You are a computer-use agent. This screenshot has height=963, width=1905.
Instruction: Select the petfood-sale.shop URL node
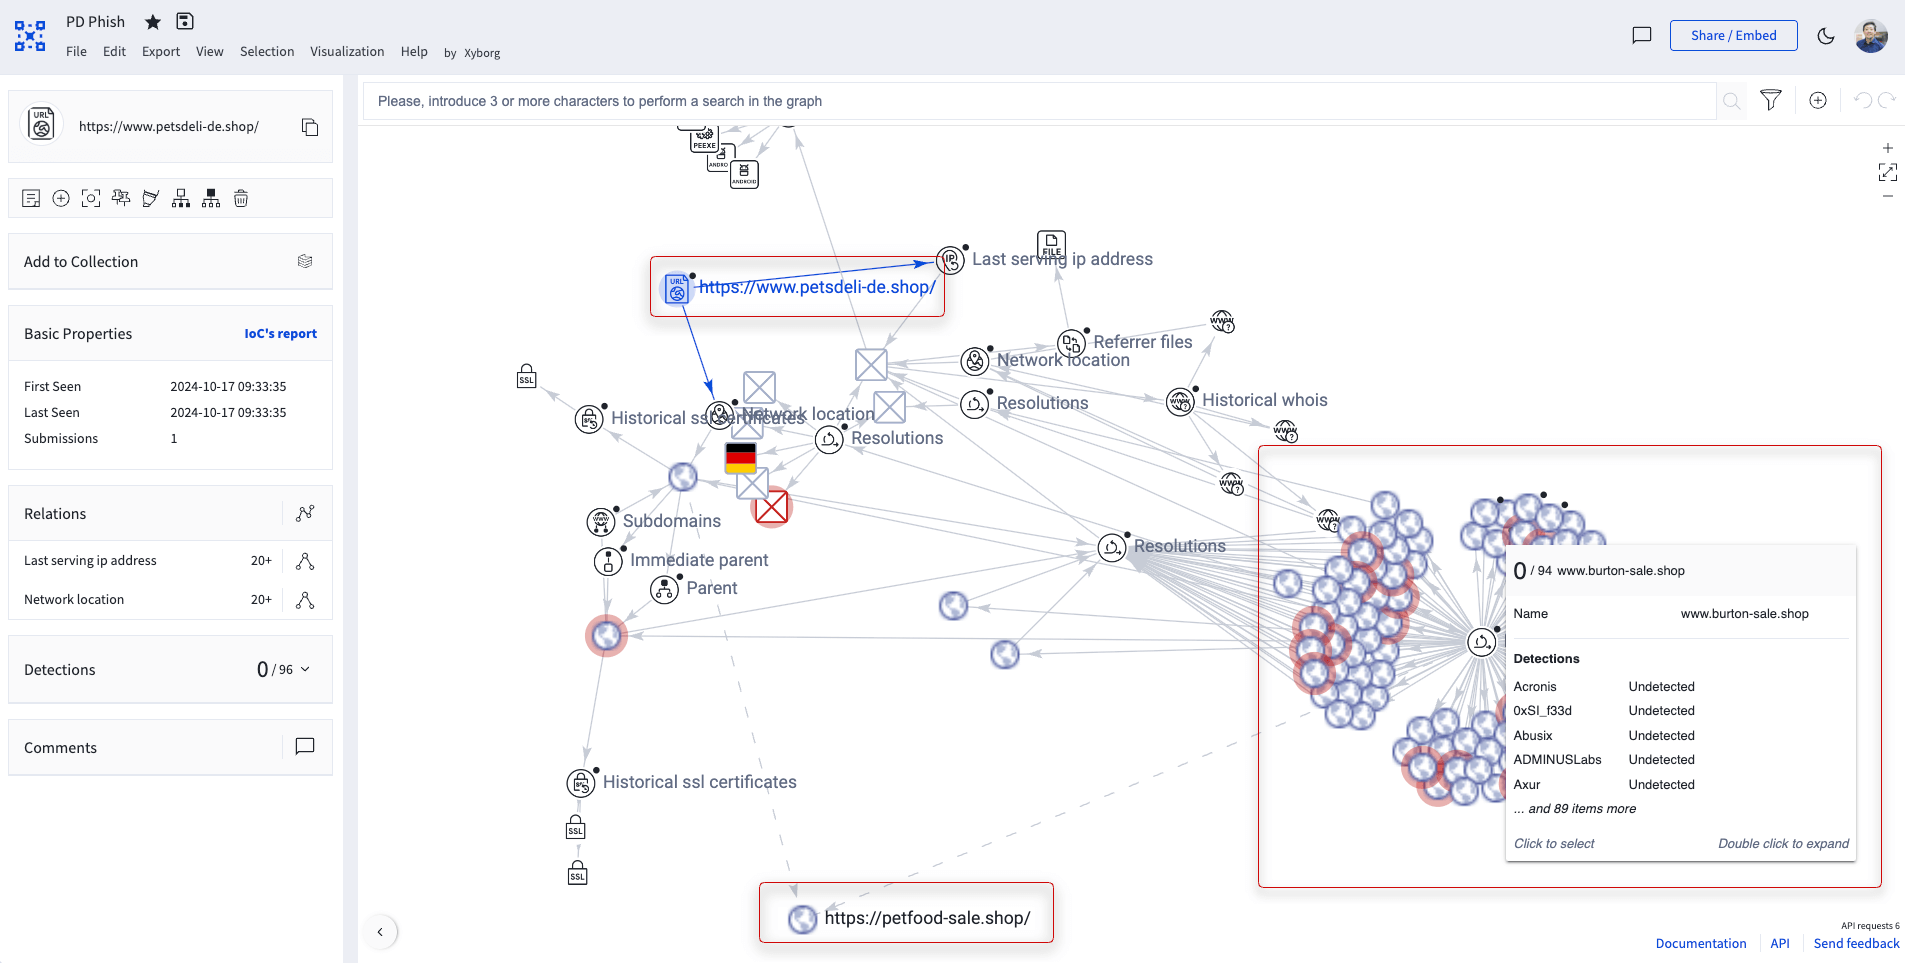point(802,919)
